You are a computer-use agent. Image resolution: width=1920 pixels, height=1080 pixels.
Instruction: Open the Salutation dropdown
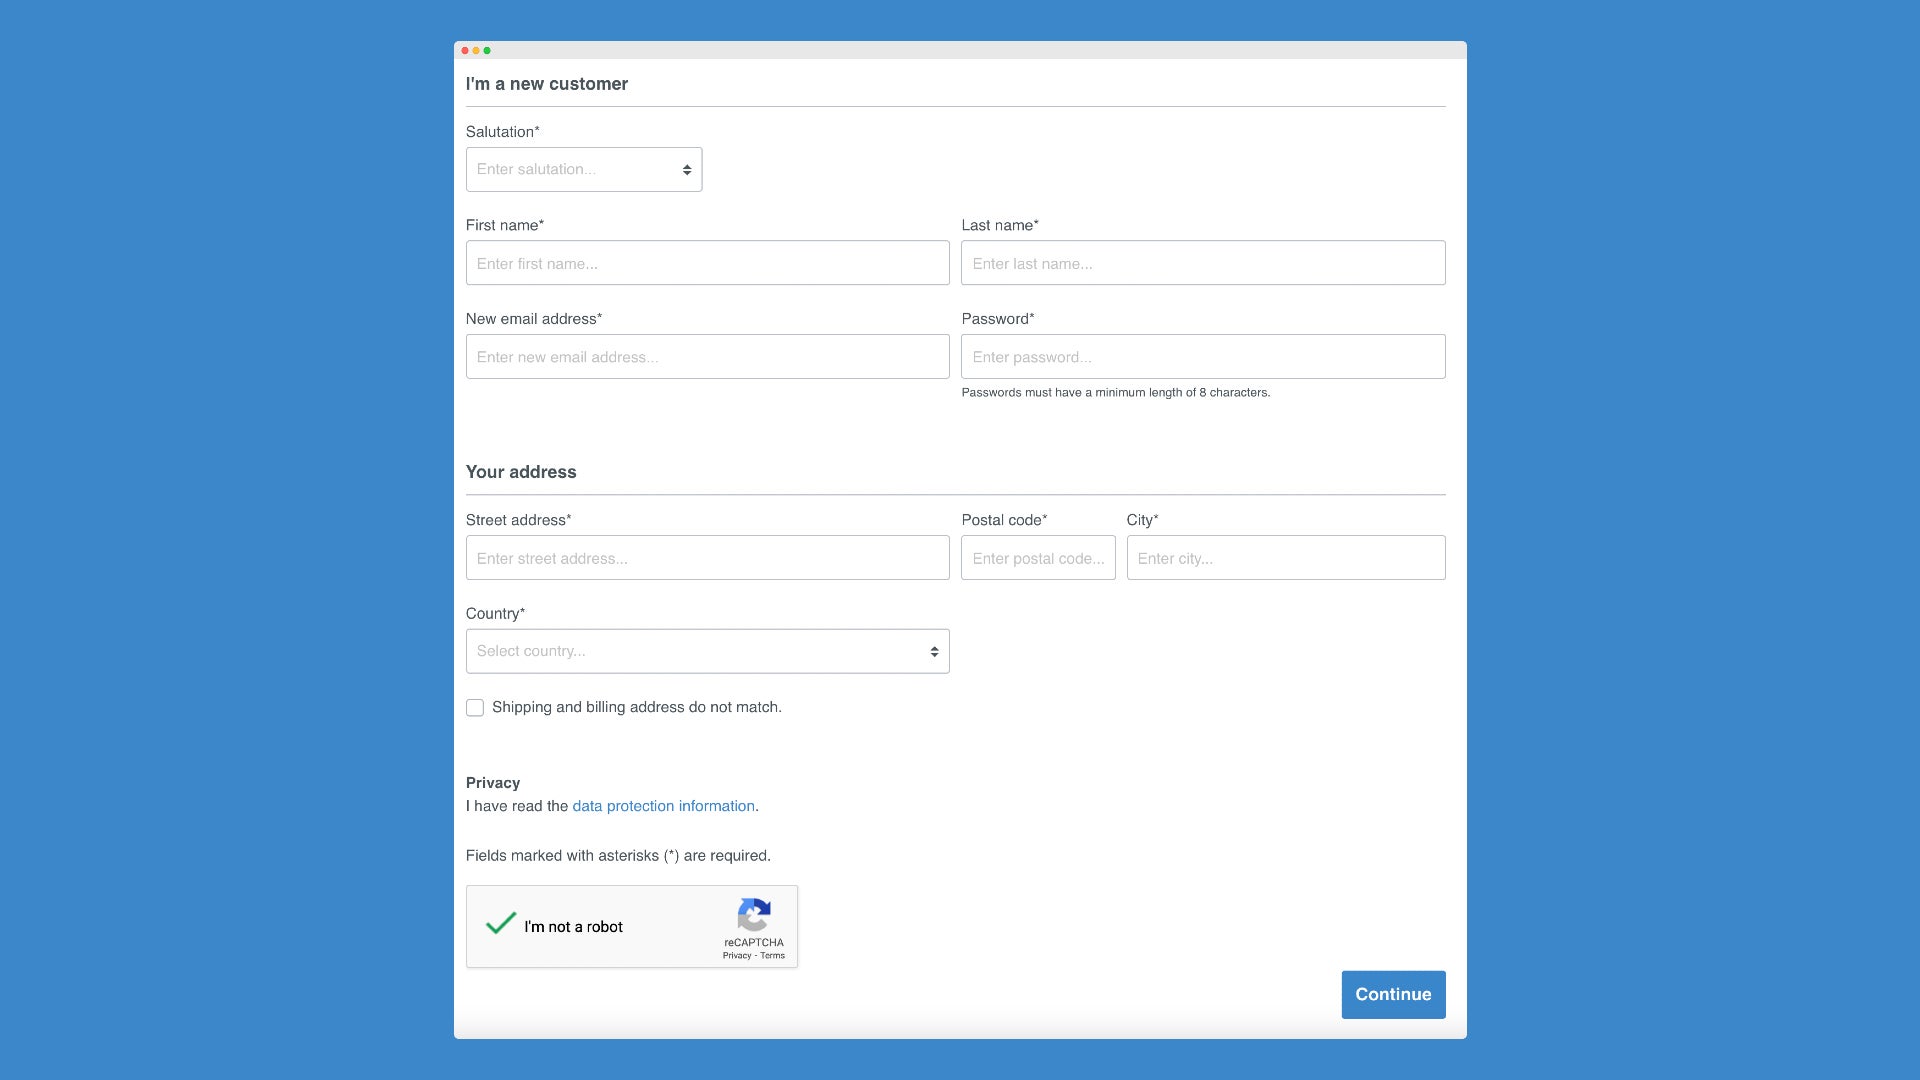584,170
